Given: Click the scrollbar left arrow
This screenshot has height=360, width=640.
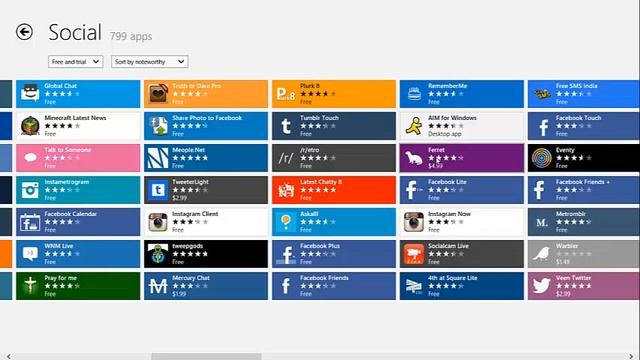Looking at the screenshot, I should [9, 357].
